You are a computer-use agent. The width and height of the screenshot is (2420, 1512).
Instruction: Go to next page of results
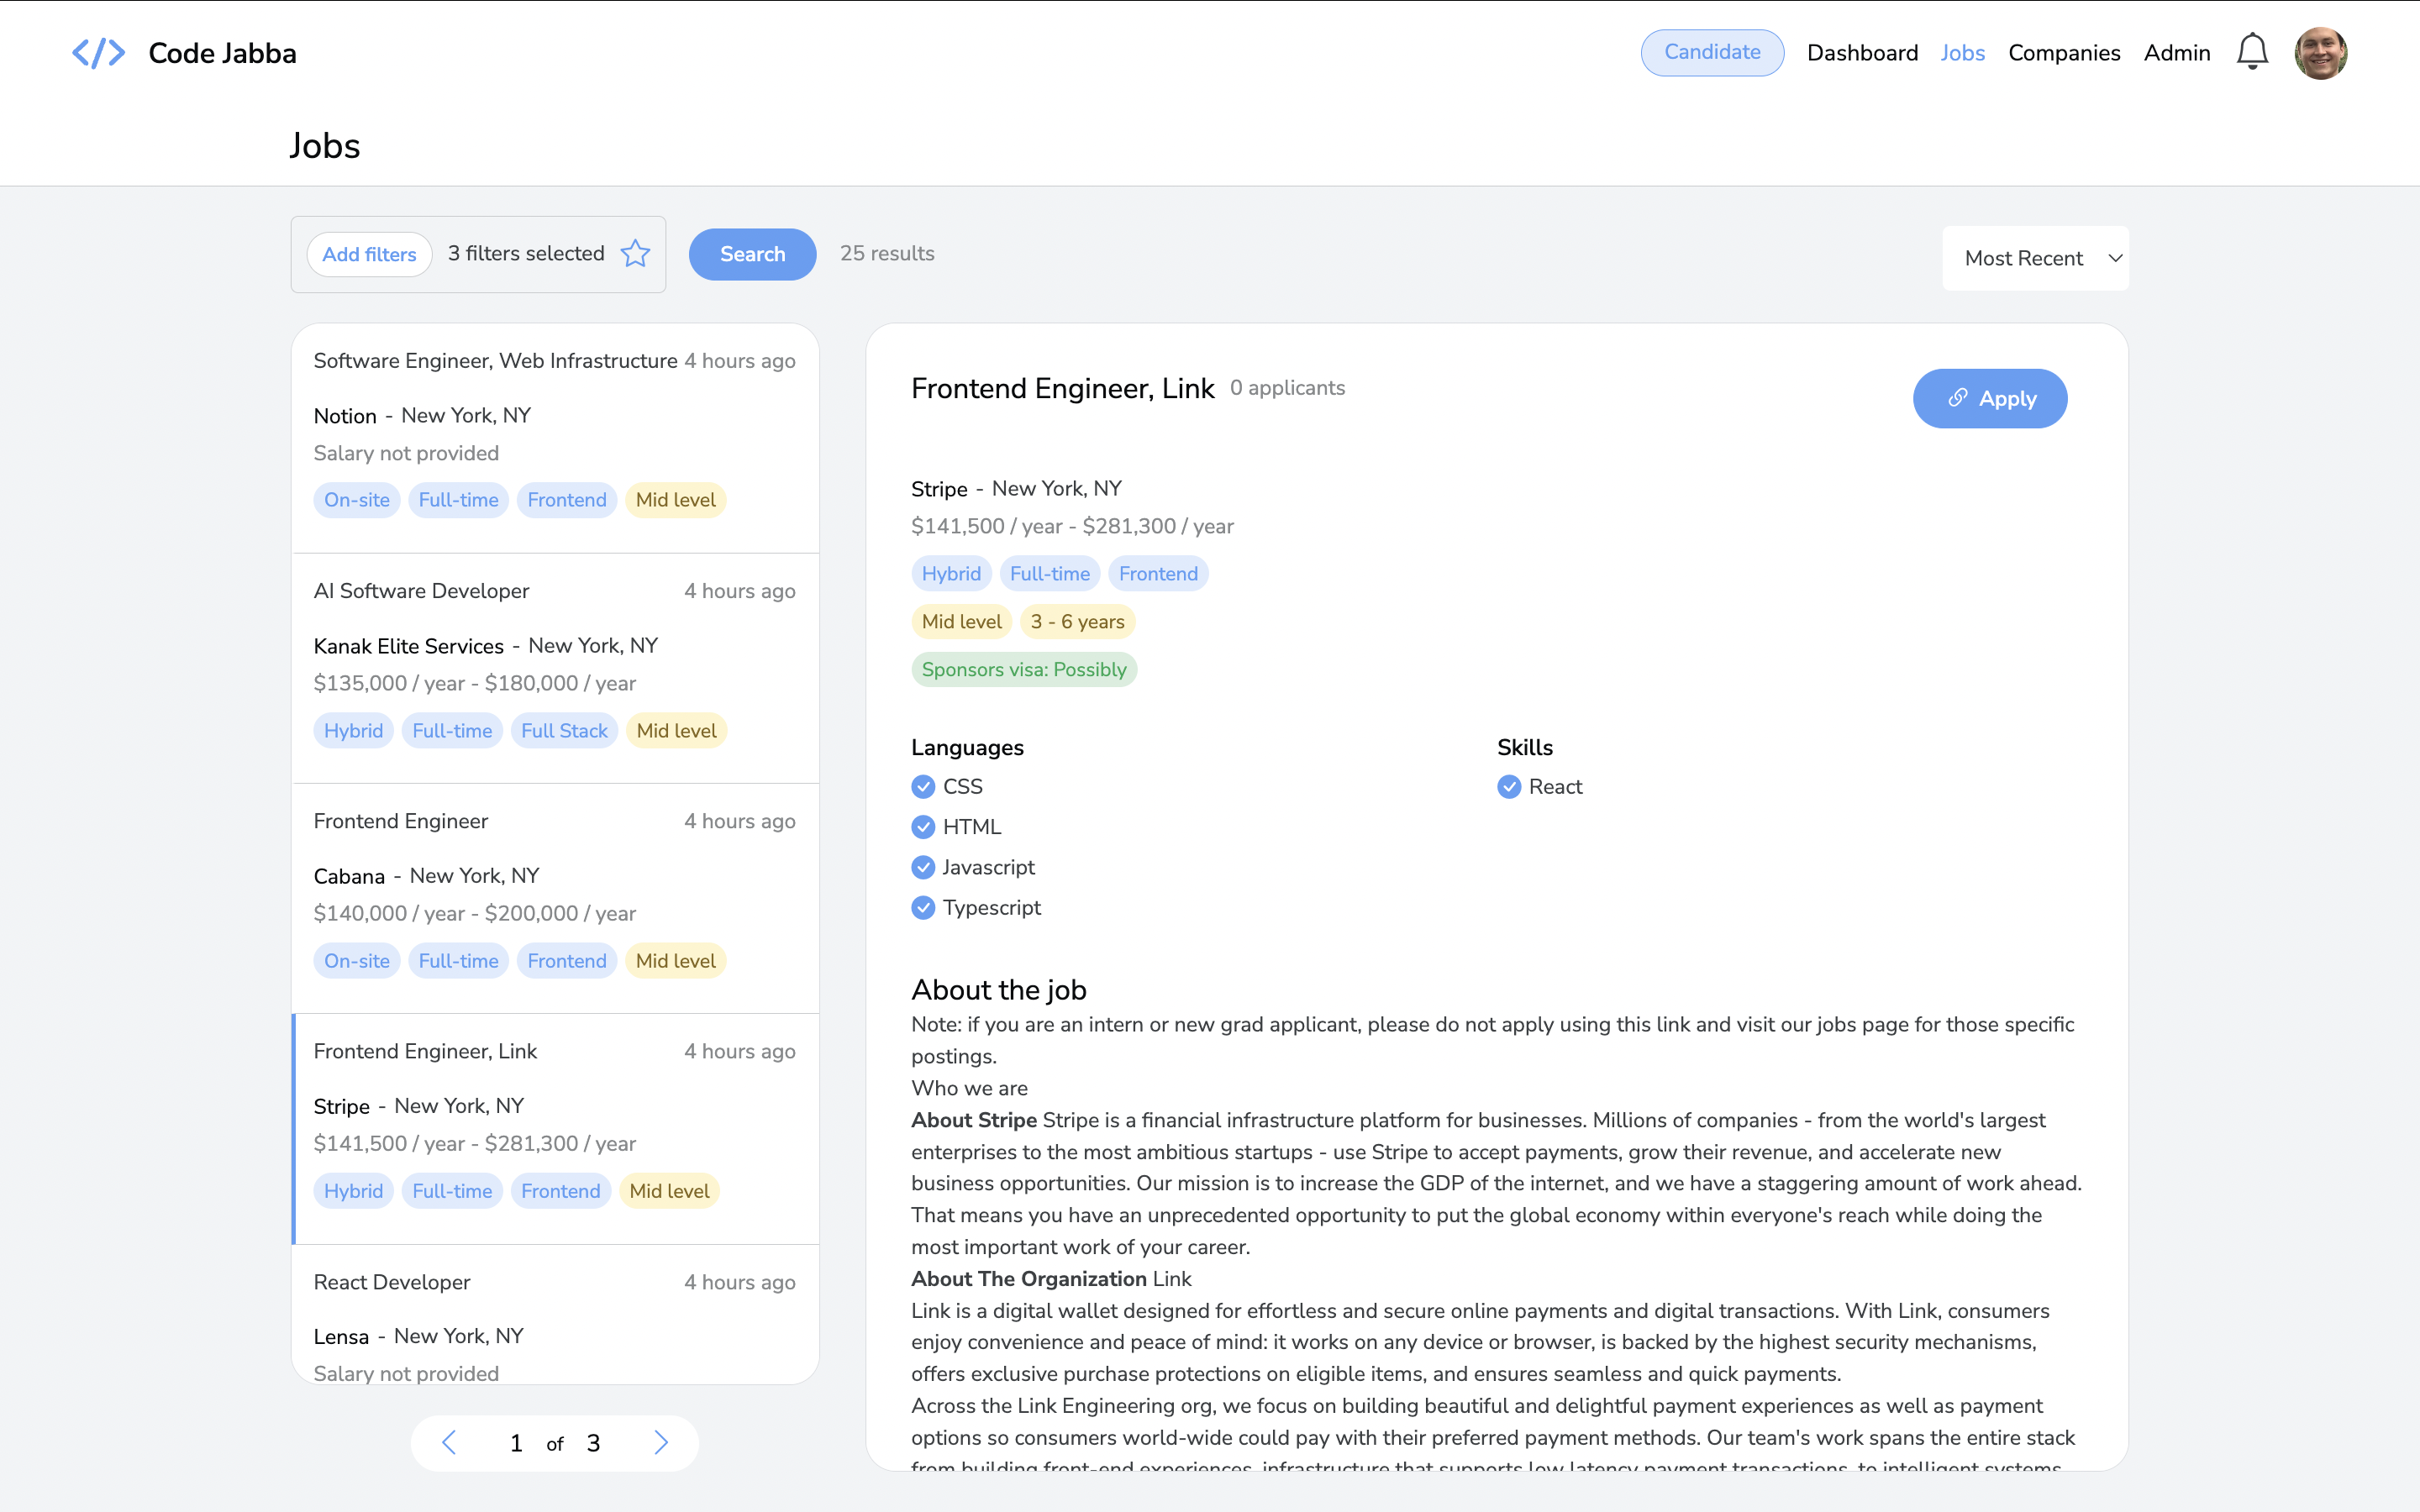click(660, 1442)
